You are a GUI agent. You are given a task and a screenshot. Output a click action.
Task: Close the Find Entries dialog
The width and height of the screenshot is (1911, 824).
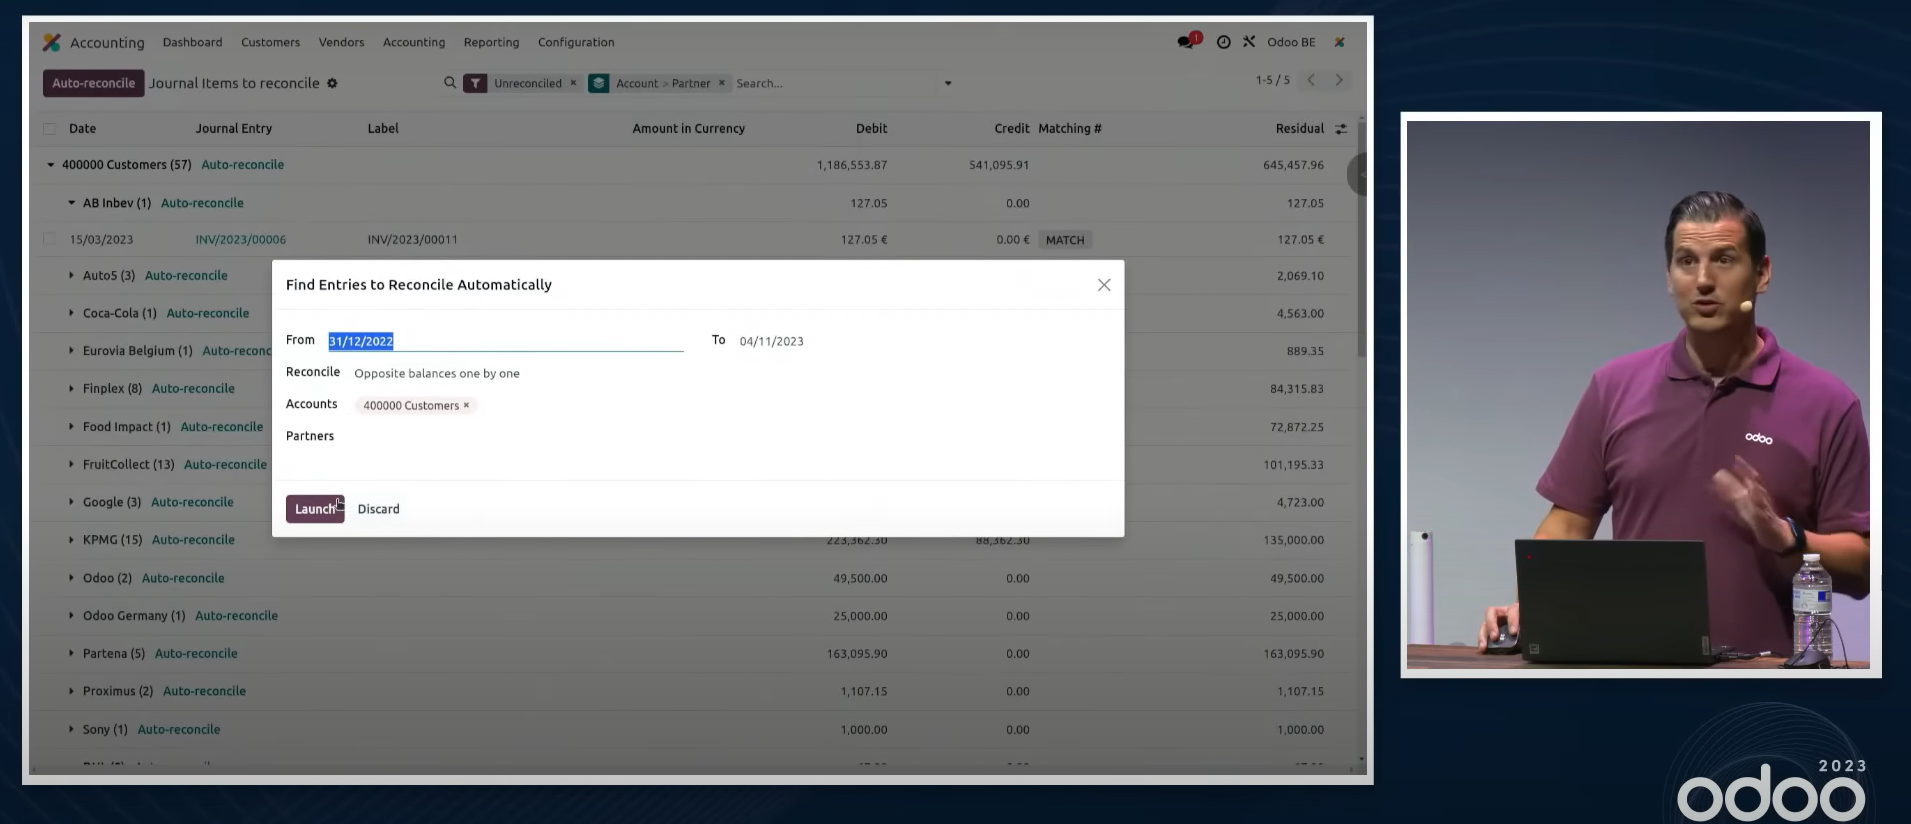click(1104, 285)
